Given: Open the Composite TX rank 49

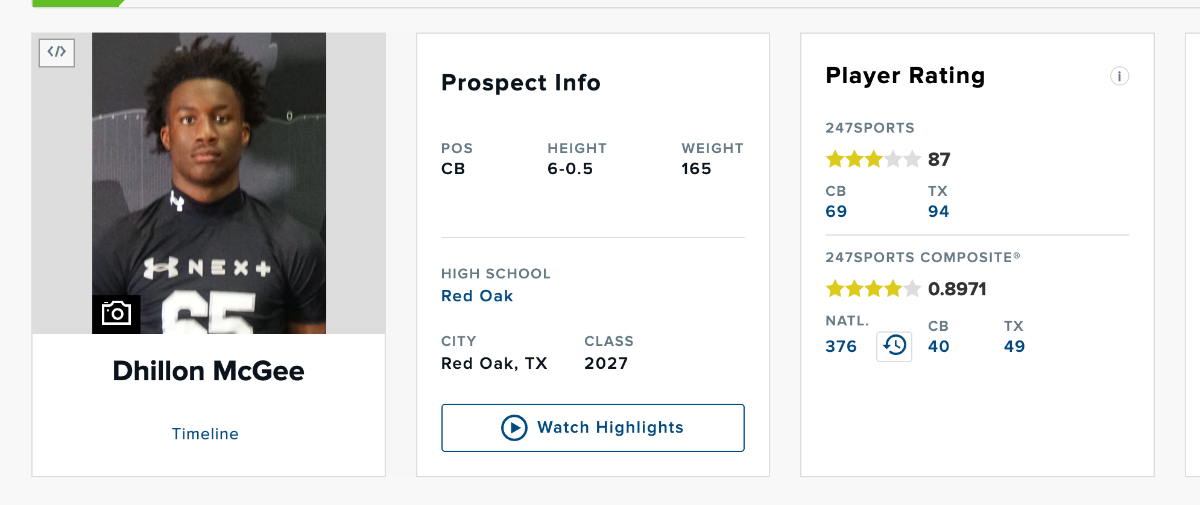Looking at the screenshot, I should tap(1014, 346).
